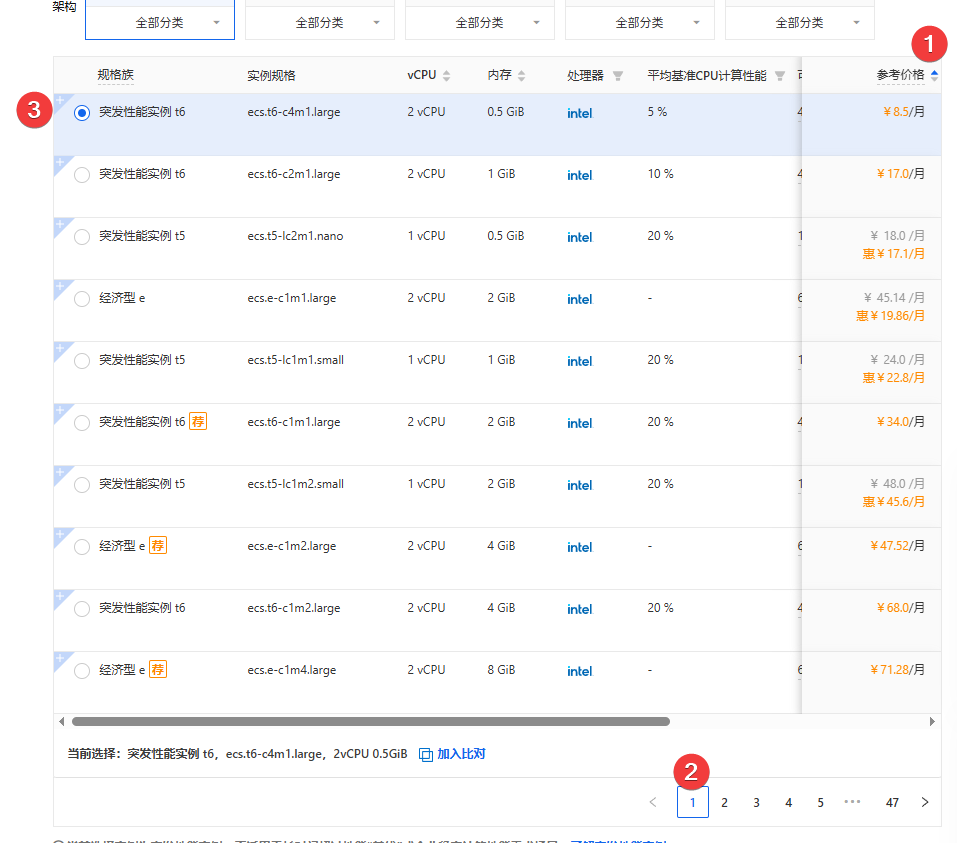Click the price ¥8.5/月
Screen dimensions: 957x843
coord(904,112)
